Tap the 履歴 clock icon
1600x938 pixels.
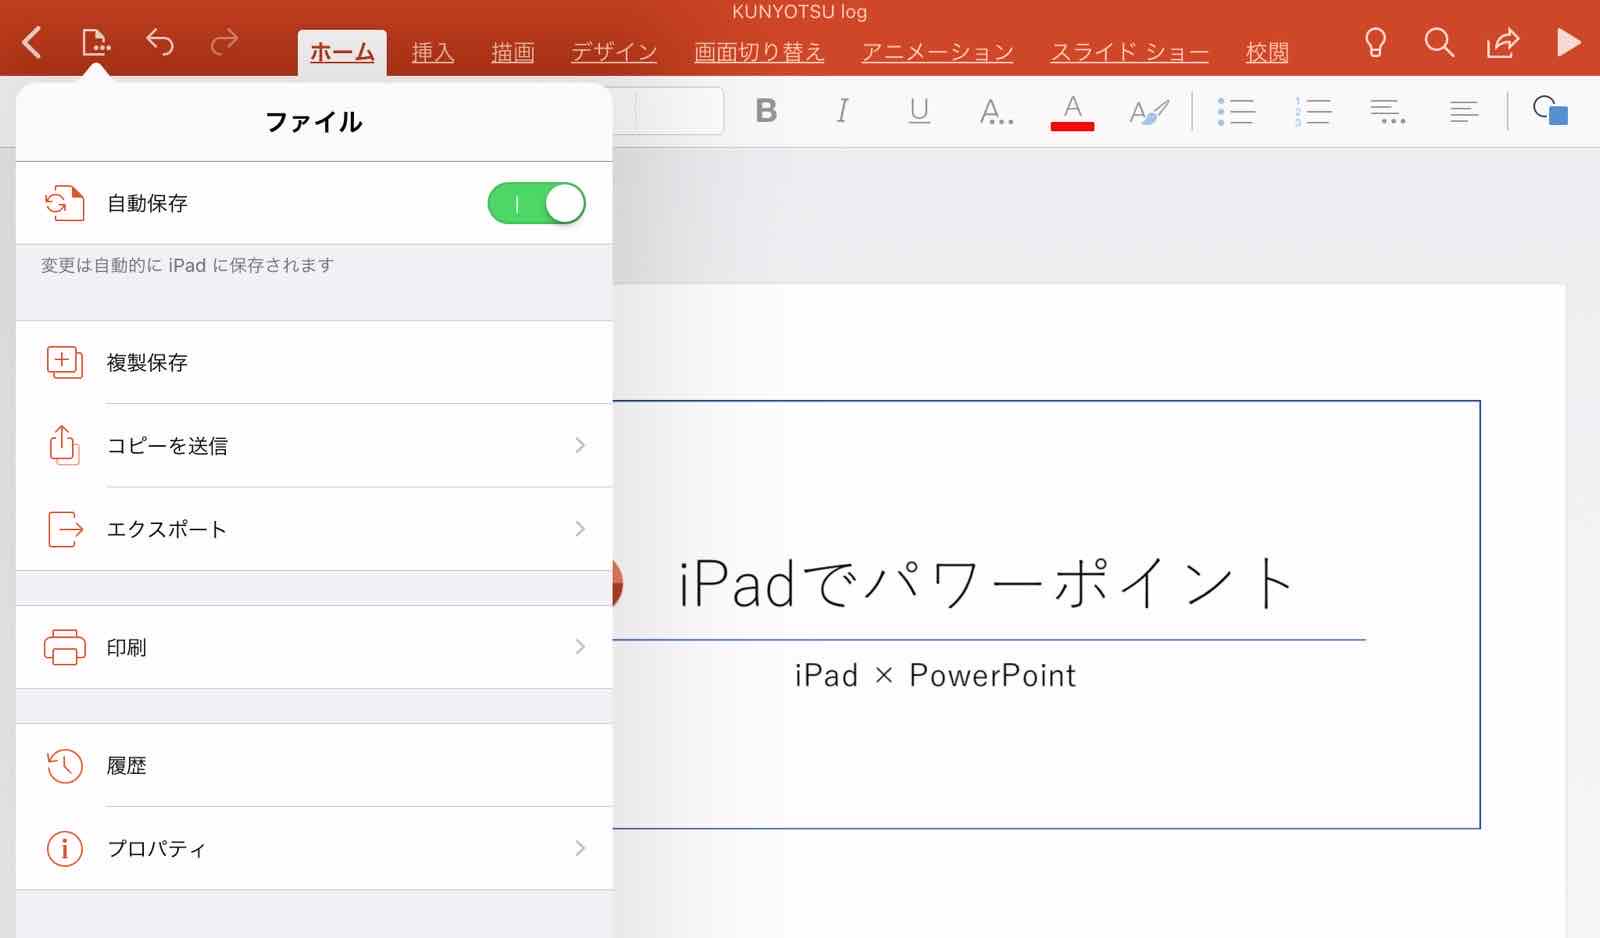[x=65, y=766]
